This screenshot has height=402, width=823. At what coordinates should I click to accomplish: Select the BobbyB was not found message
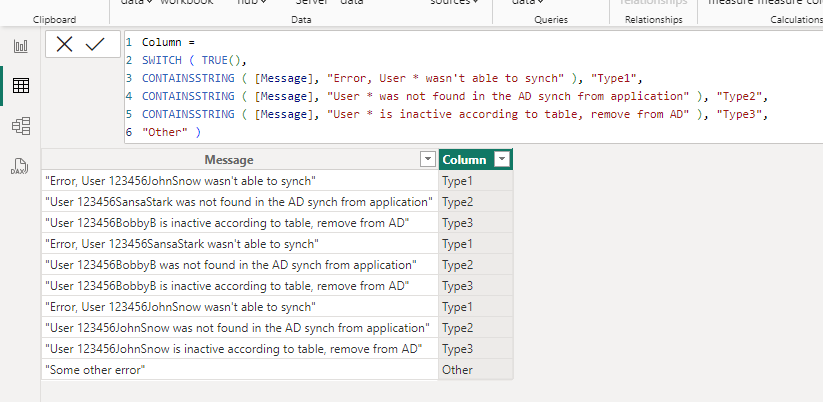coord(240,265)
